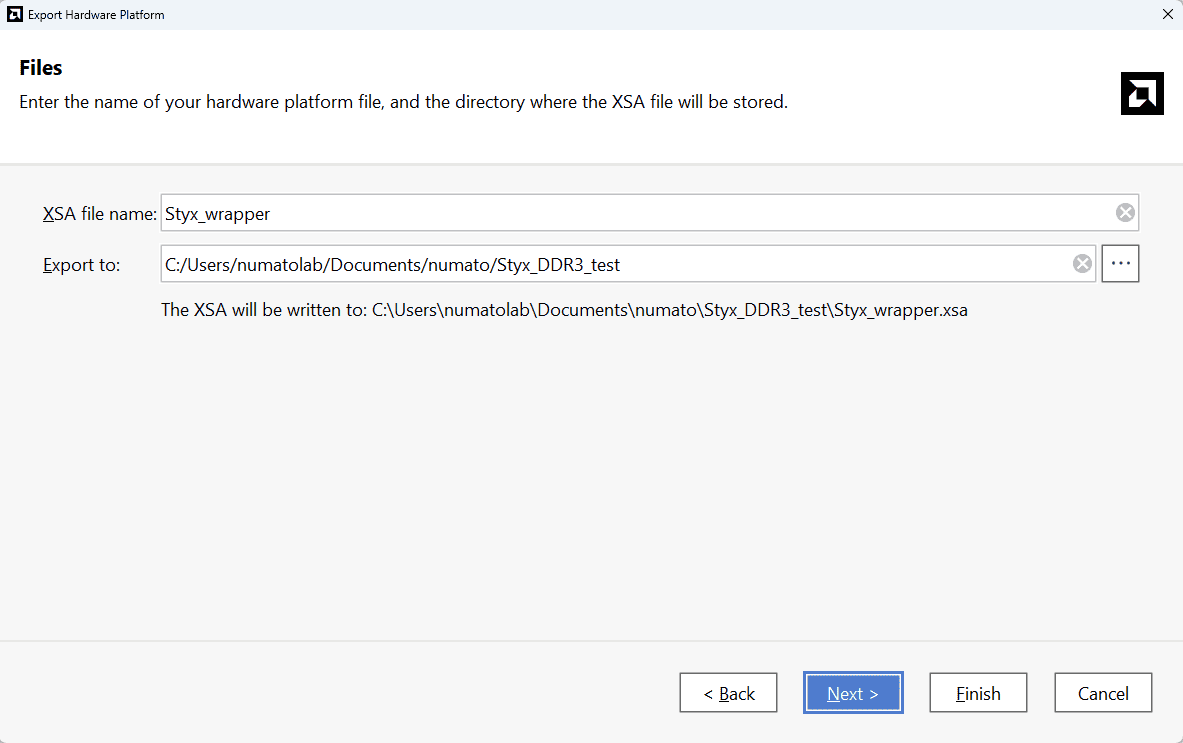Click the XSA file name label
Screen dimensions: 1183x743
point(99,213)
